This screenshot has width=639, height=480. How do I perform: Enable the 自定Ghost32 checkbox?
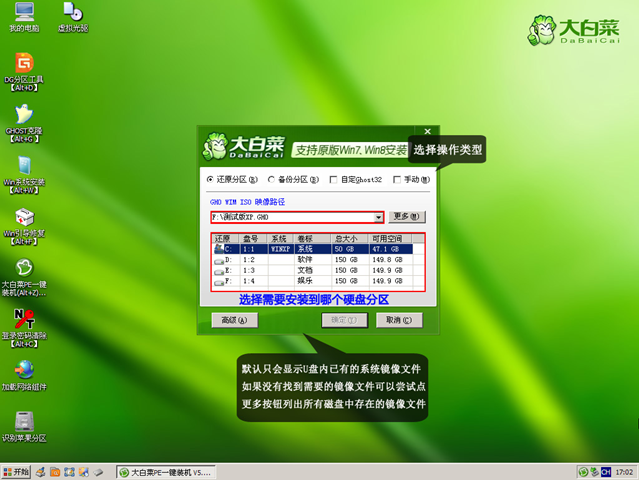[x=333, y=180]
